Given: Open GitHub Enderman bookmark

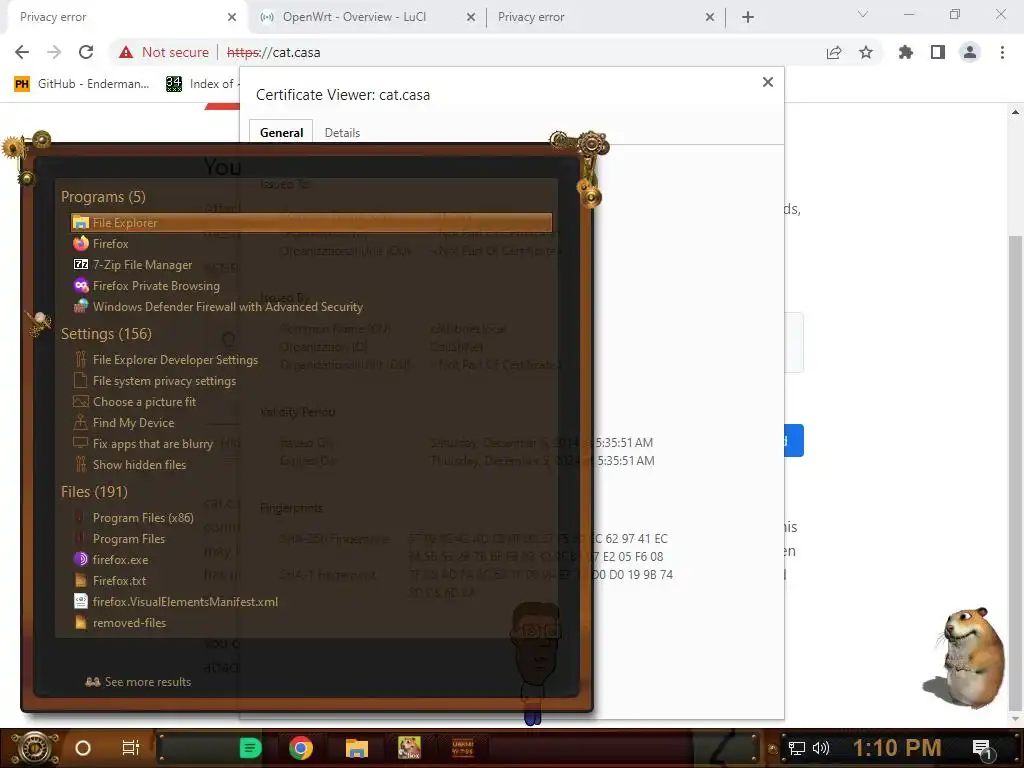Looking at the screenshot, I should coord(82,84).
